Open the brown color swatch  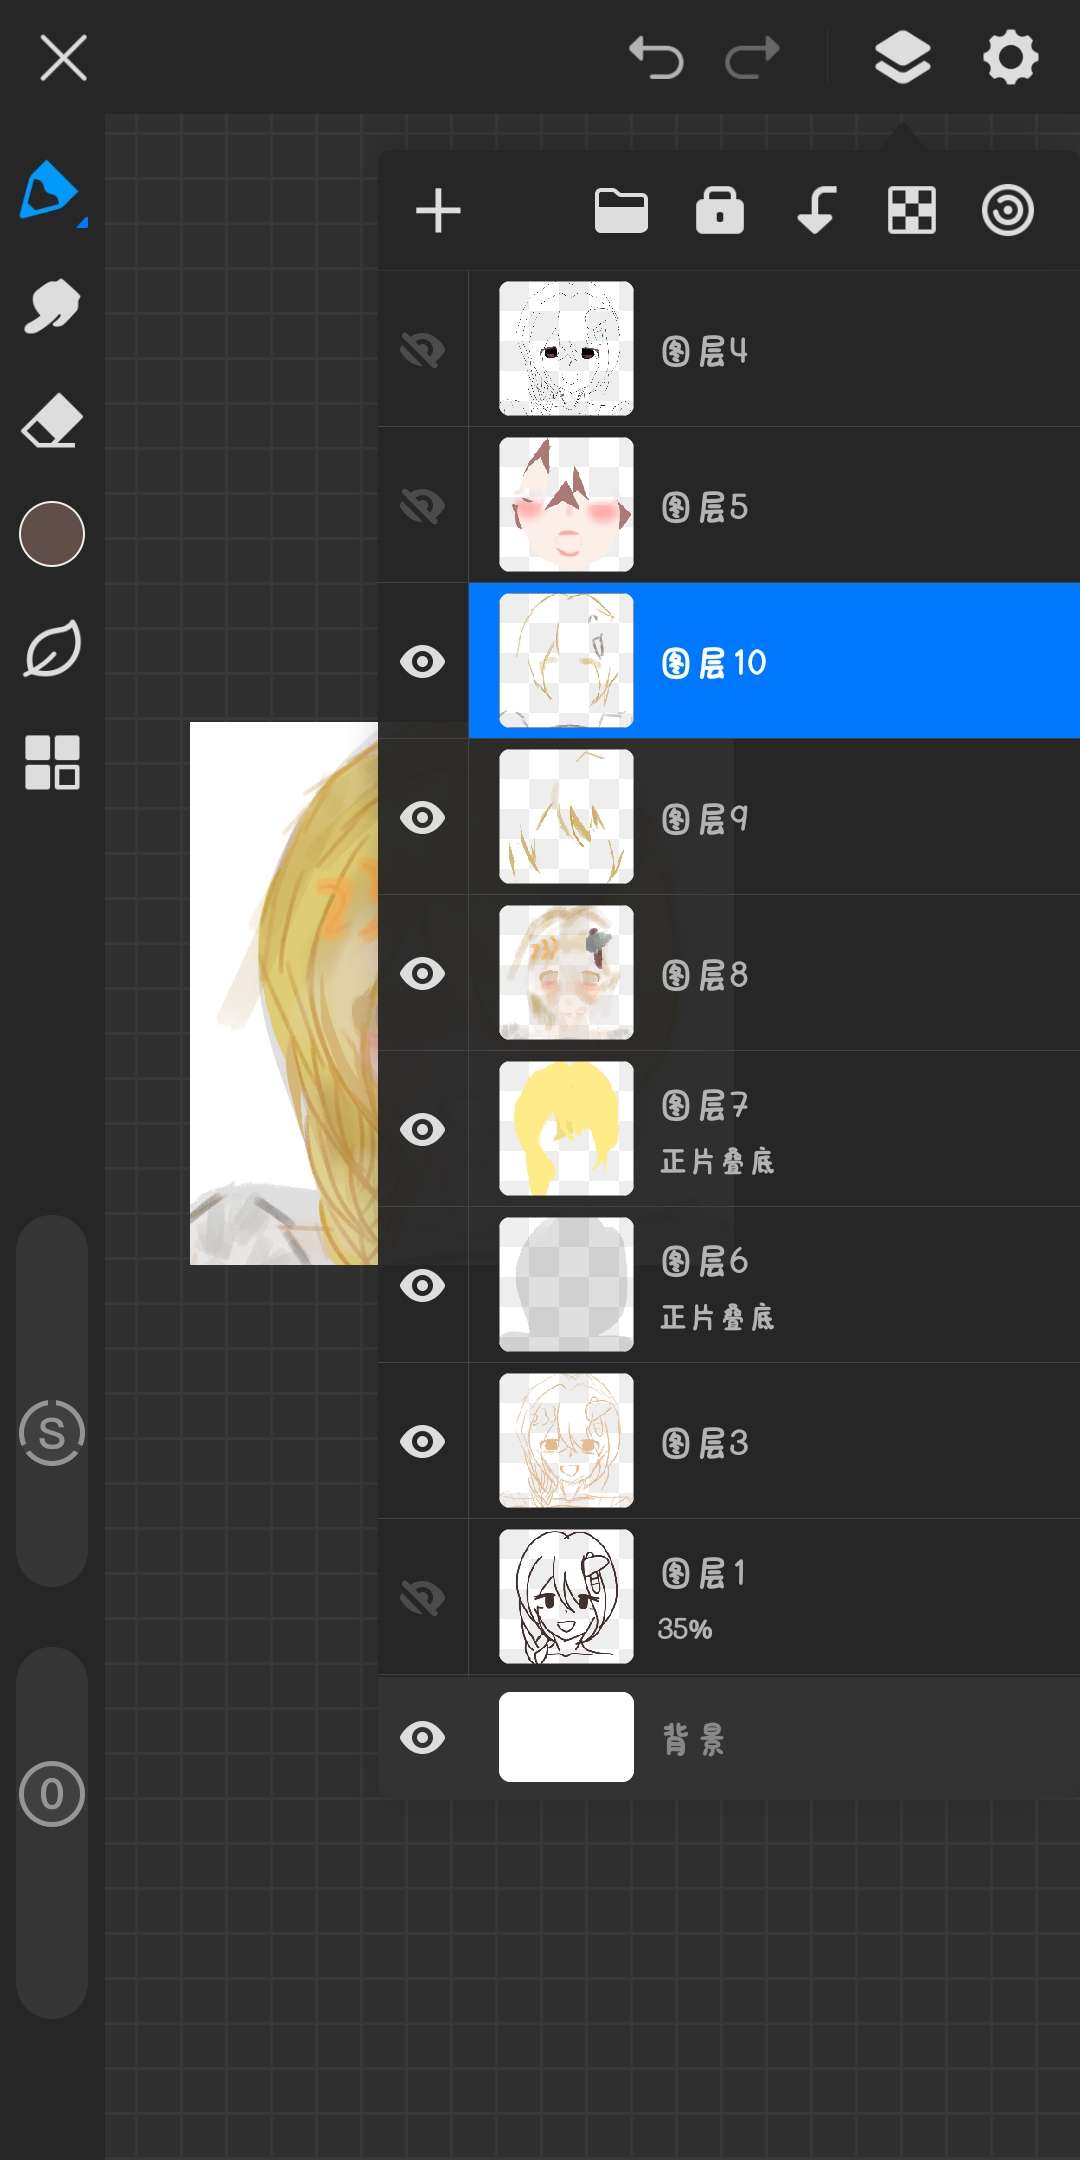click(52, 534)
